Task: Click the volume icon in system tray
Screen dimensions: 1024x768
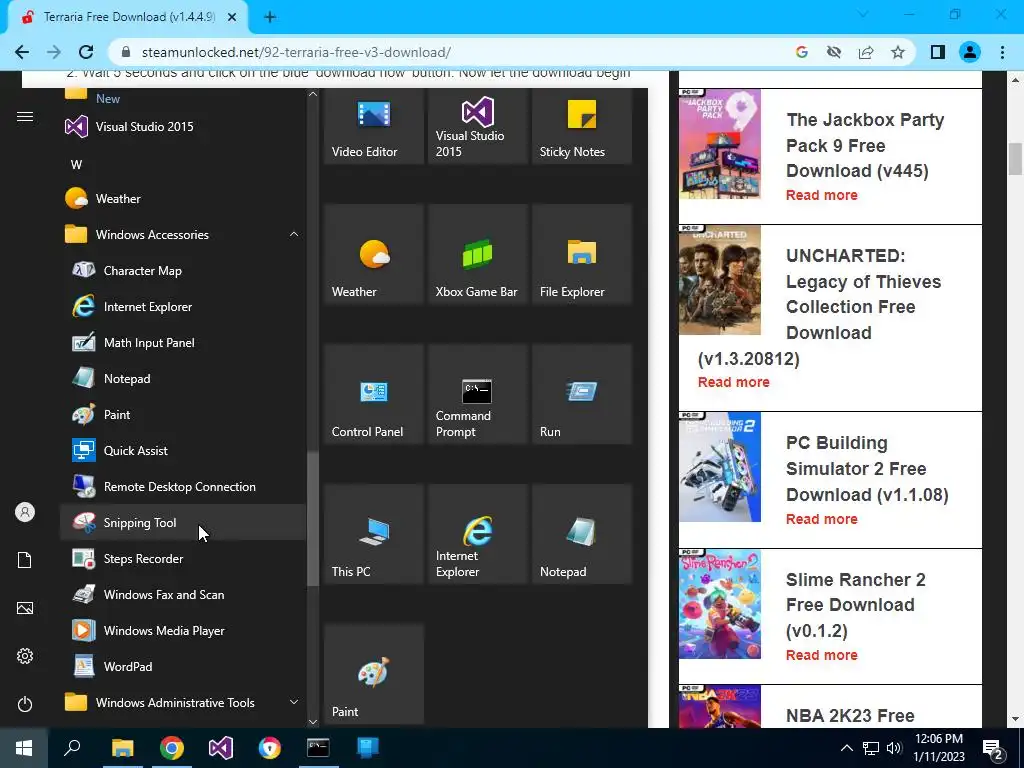Action: coord(894,748)
